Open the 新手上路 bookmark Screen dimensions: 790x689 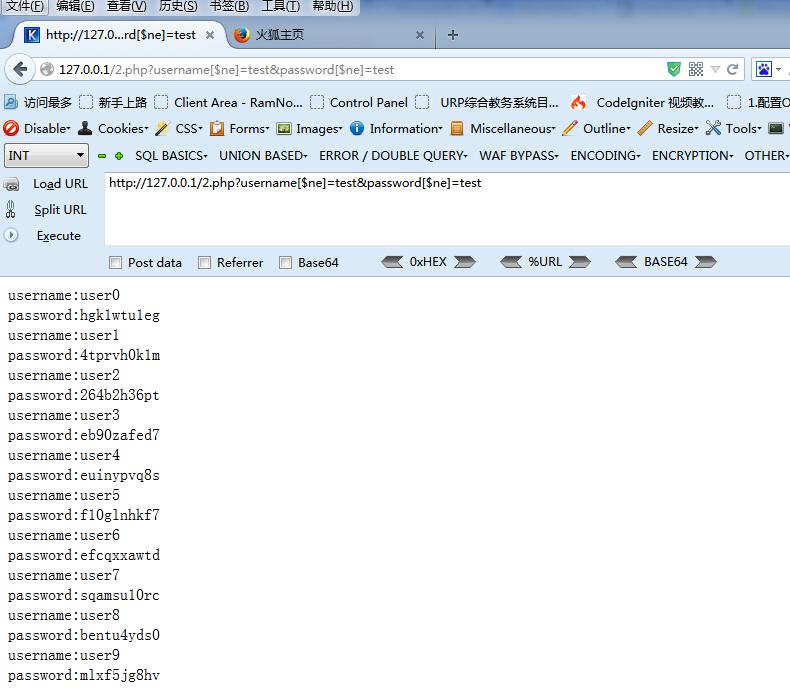(x=114, y=103)
